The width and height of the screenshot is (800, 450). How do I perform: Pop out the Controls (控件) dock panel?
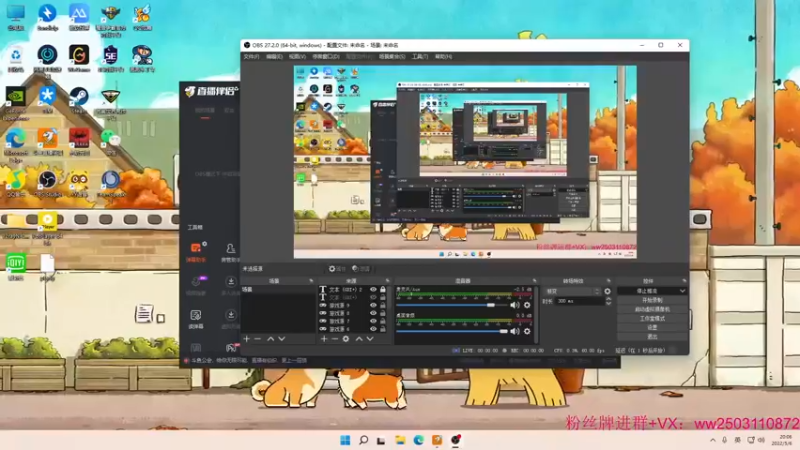click(x=684, y=281)
